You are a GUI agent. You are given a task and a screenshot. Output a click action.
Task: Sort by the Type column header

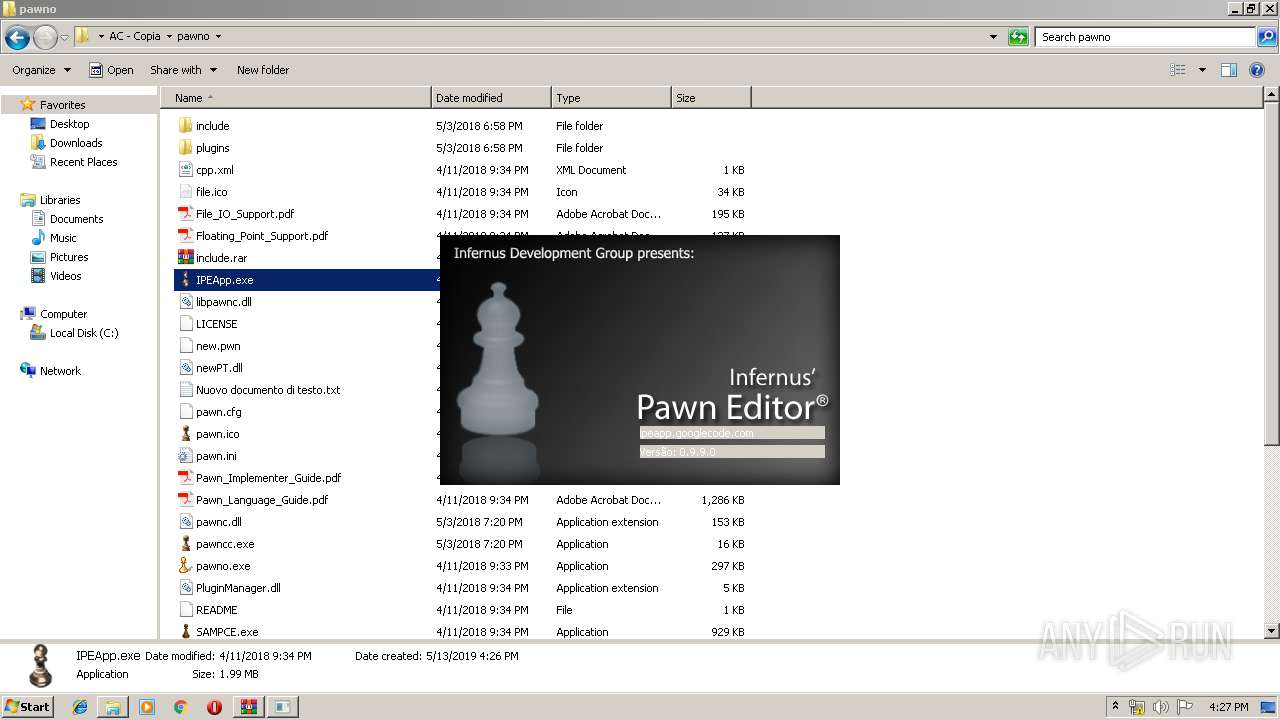611,98
